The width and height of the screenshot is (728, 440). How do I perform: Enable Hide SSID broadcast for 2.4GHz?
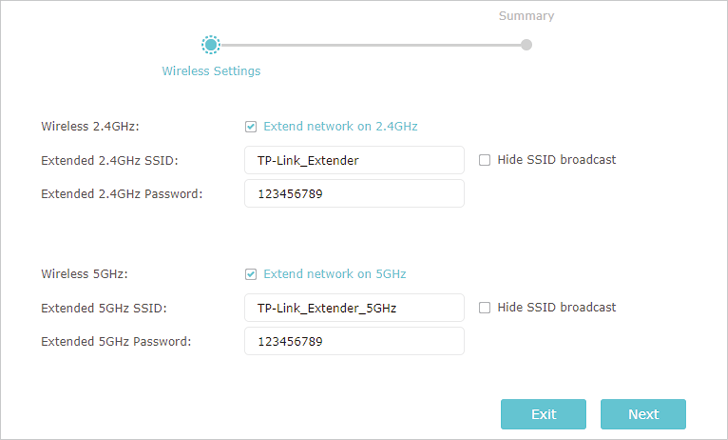(484, 160)
